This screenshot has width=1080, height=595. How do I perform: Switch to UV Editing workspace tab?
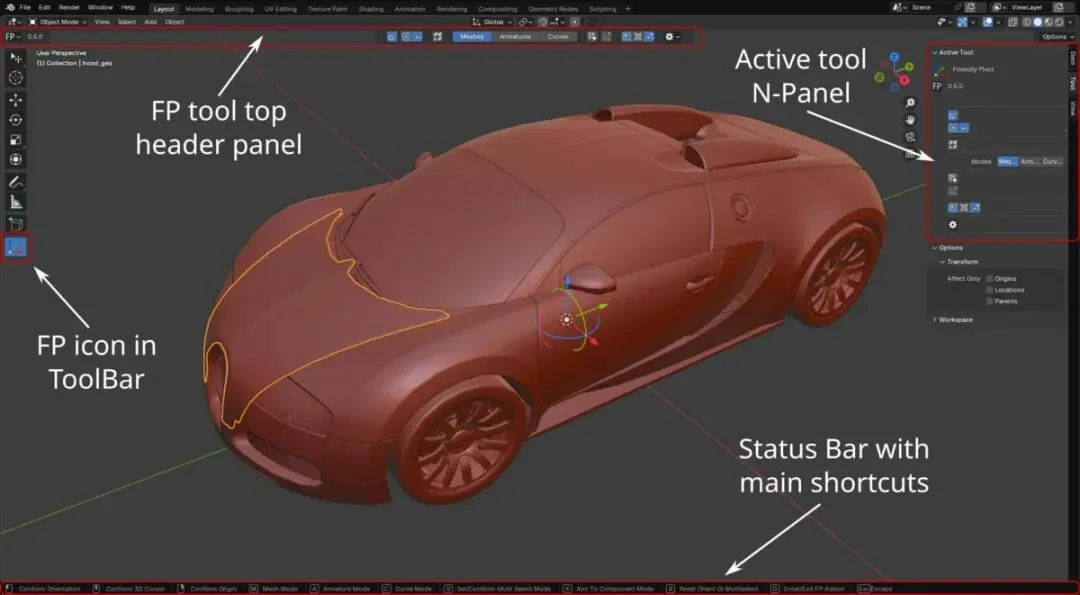point(280,9)
